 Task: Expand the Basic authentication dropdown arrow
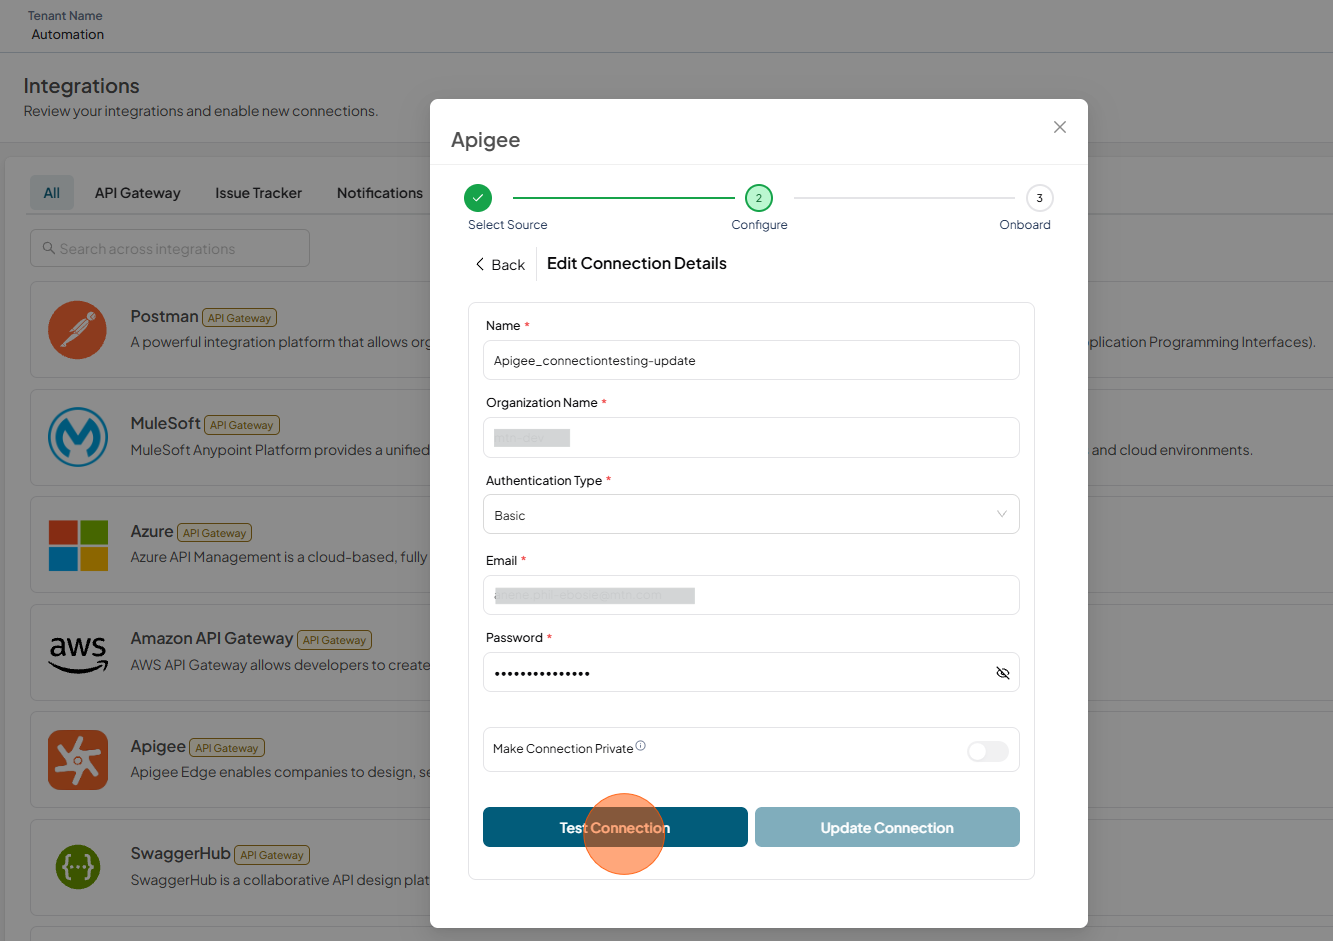[x=1002, y=514]
